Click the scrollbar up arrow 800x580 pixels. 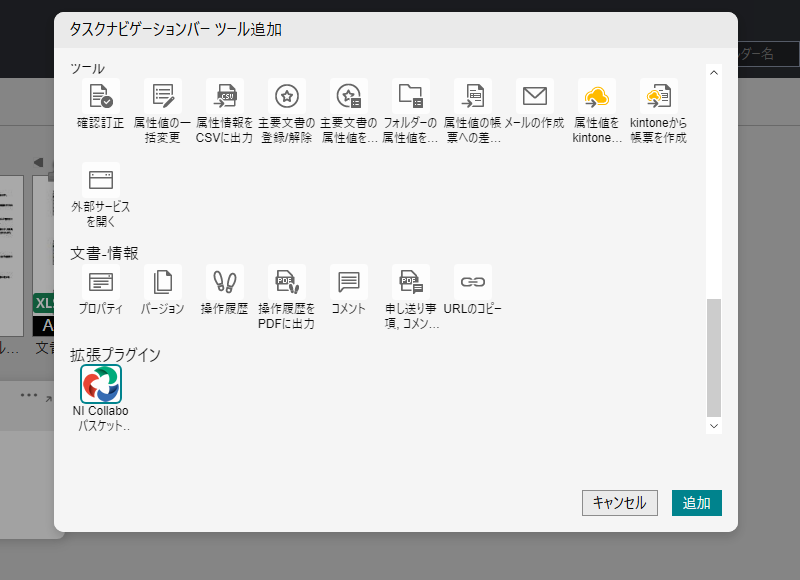tap(714, 72)
